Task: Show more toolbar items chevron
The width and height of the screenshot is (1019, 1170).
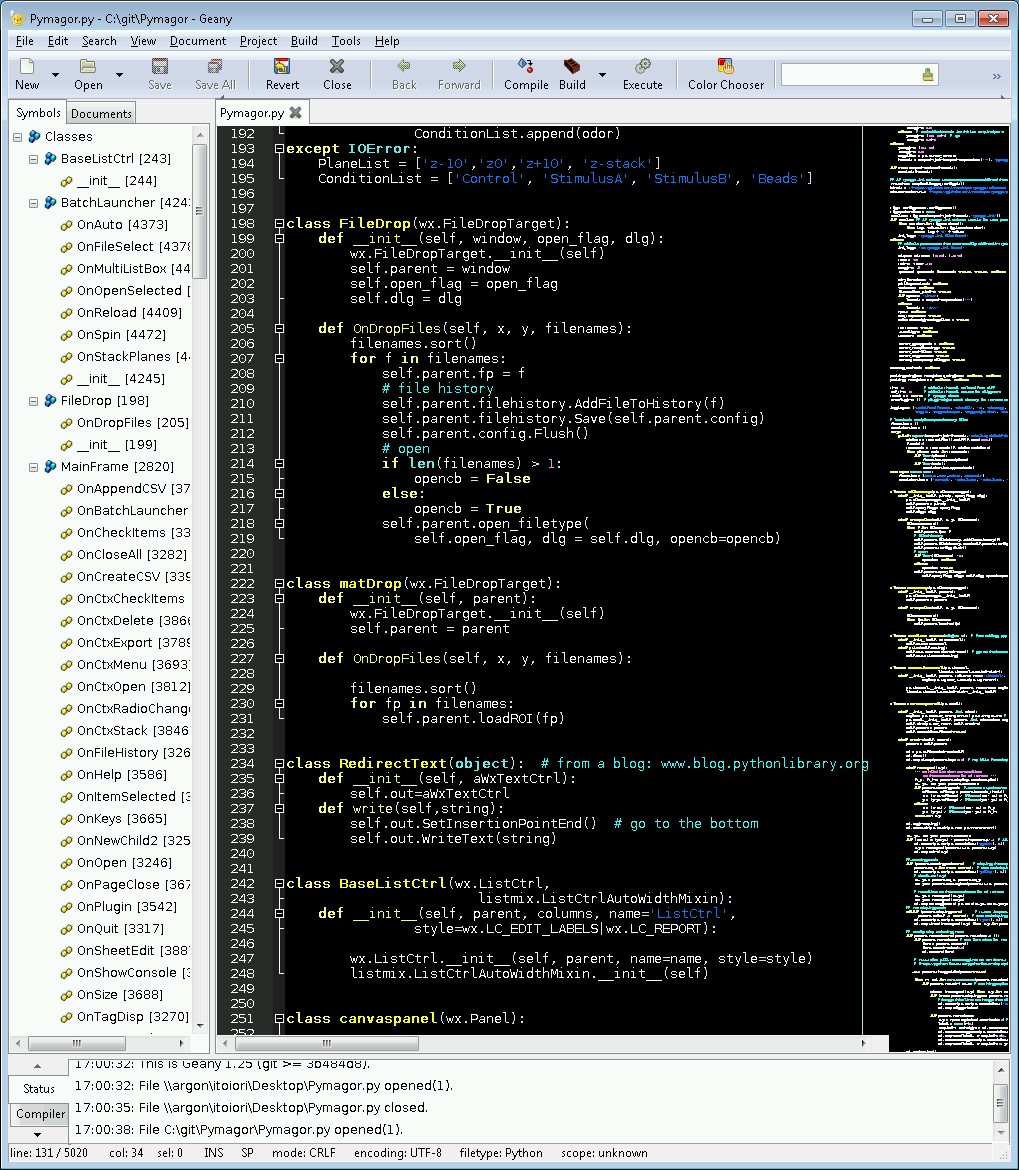Action: click(x=996, y=76)
